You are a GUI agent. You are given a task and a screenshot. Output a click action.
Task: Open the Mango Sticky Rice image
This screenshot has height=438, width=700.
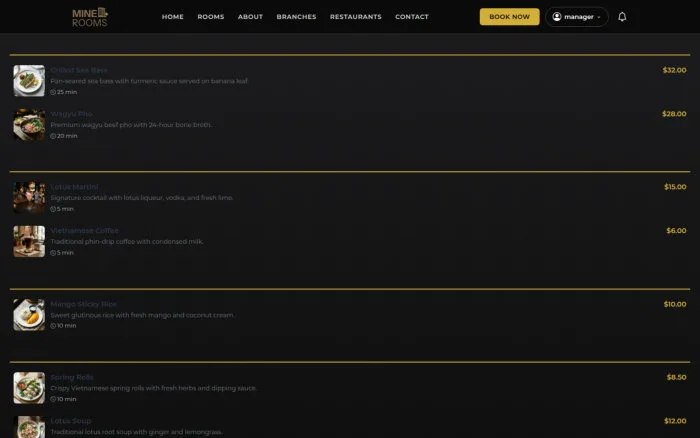29,315
